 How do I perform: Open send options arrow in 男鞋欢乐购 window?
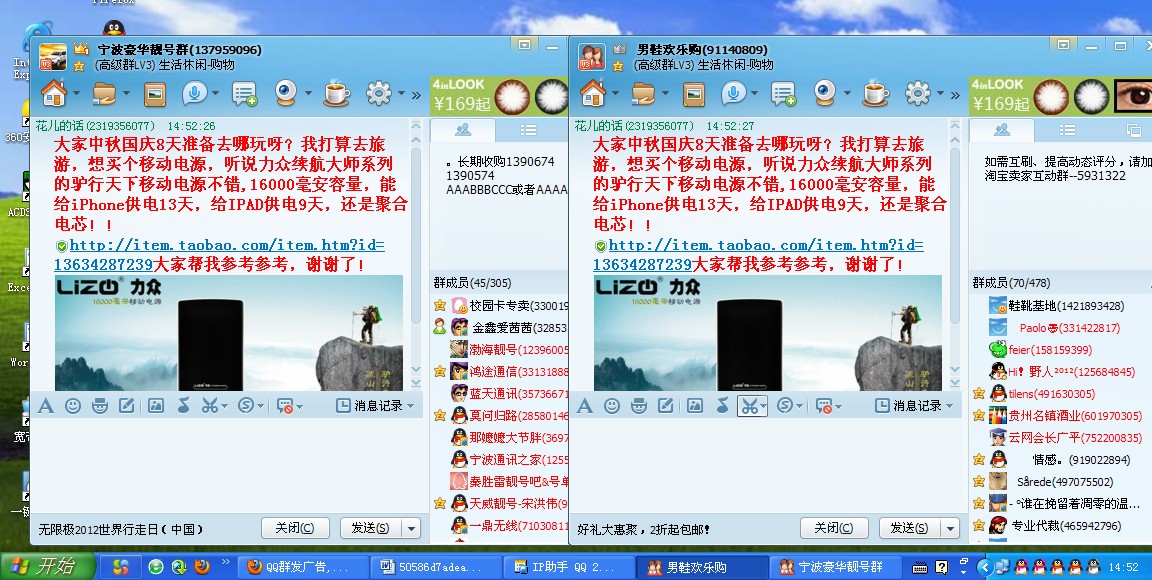tap(951, 528)
